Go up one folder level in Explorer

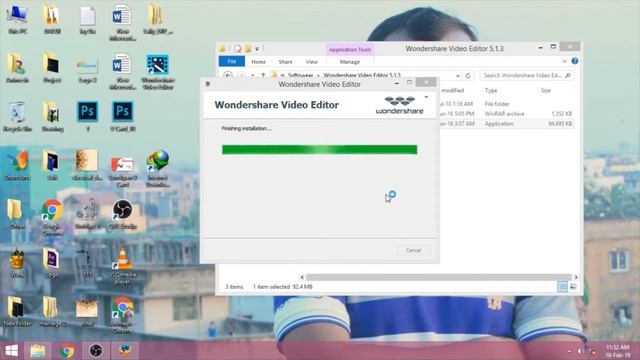coord(263,76)
